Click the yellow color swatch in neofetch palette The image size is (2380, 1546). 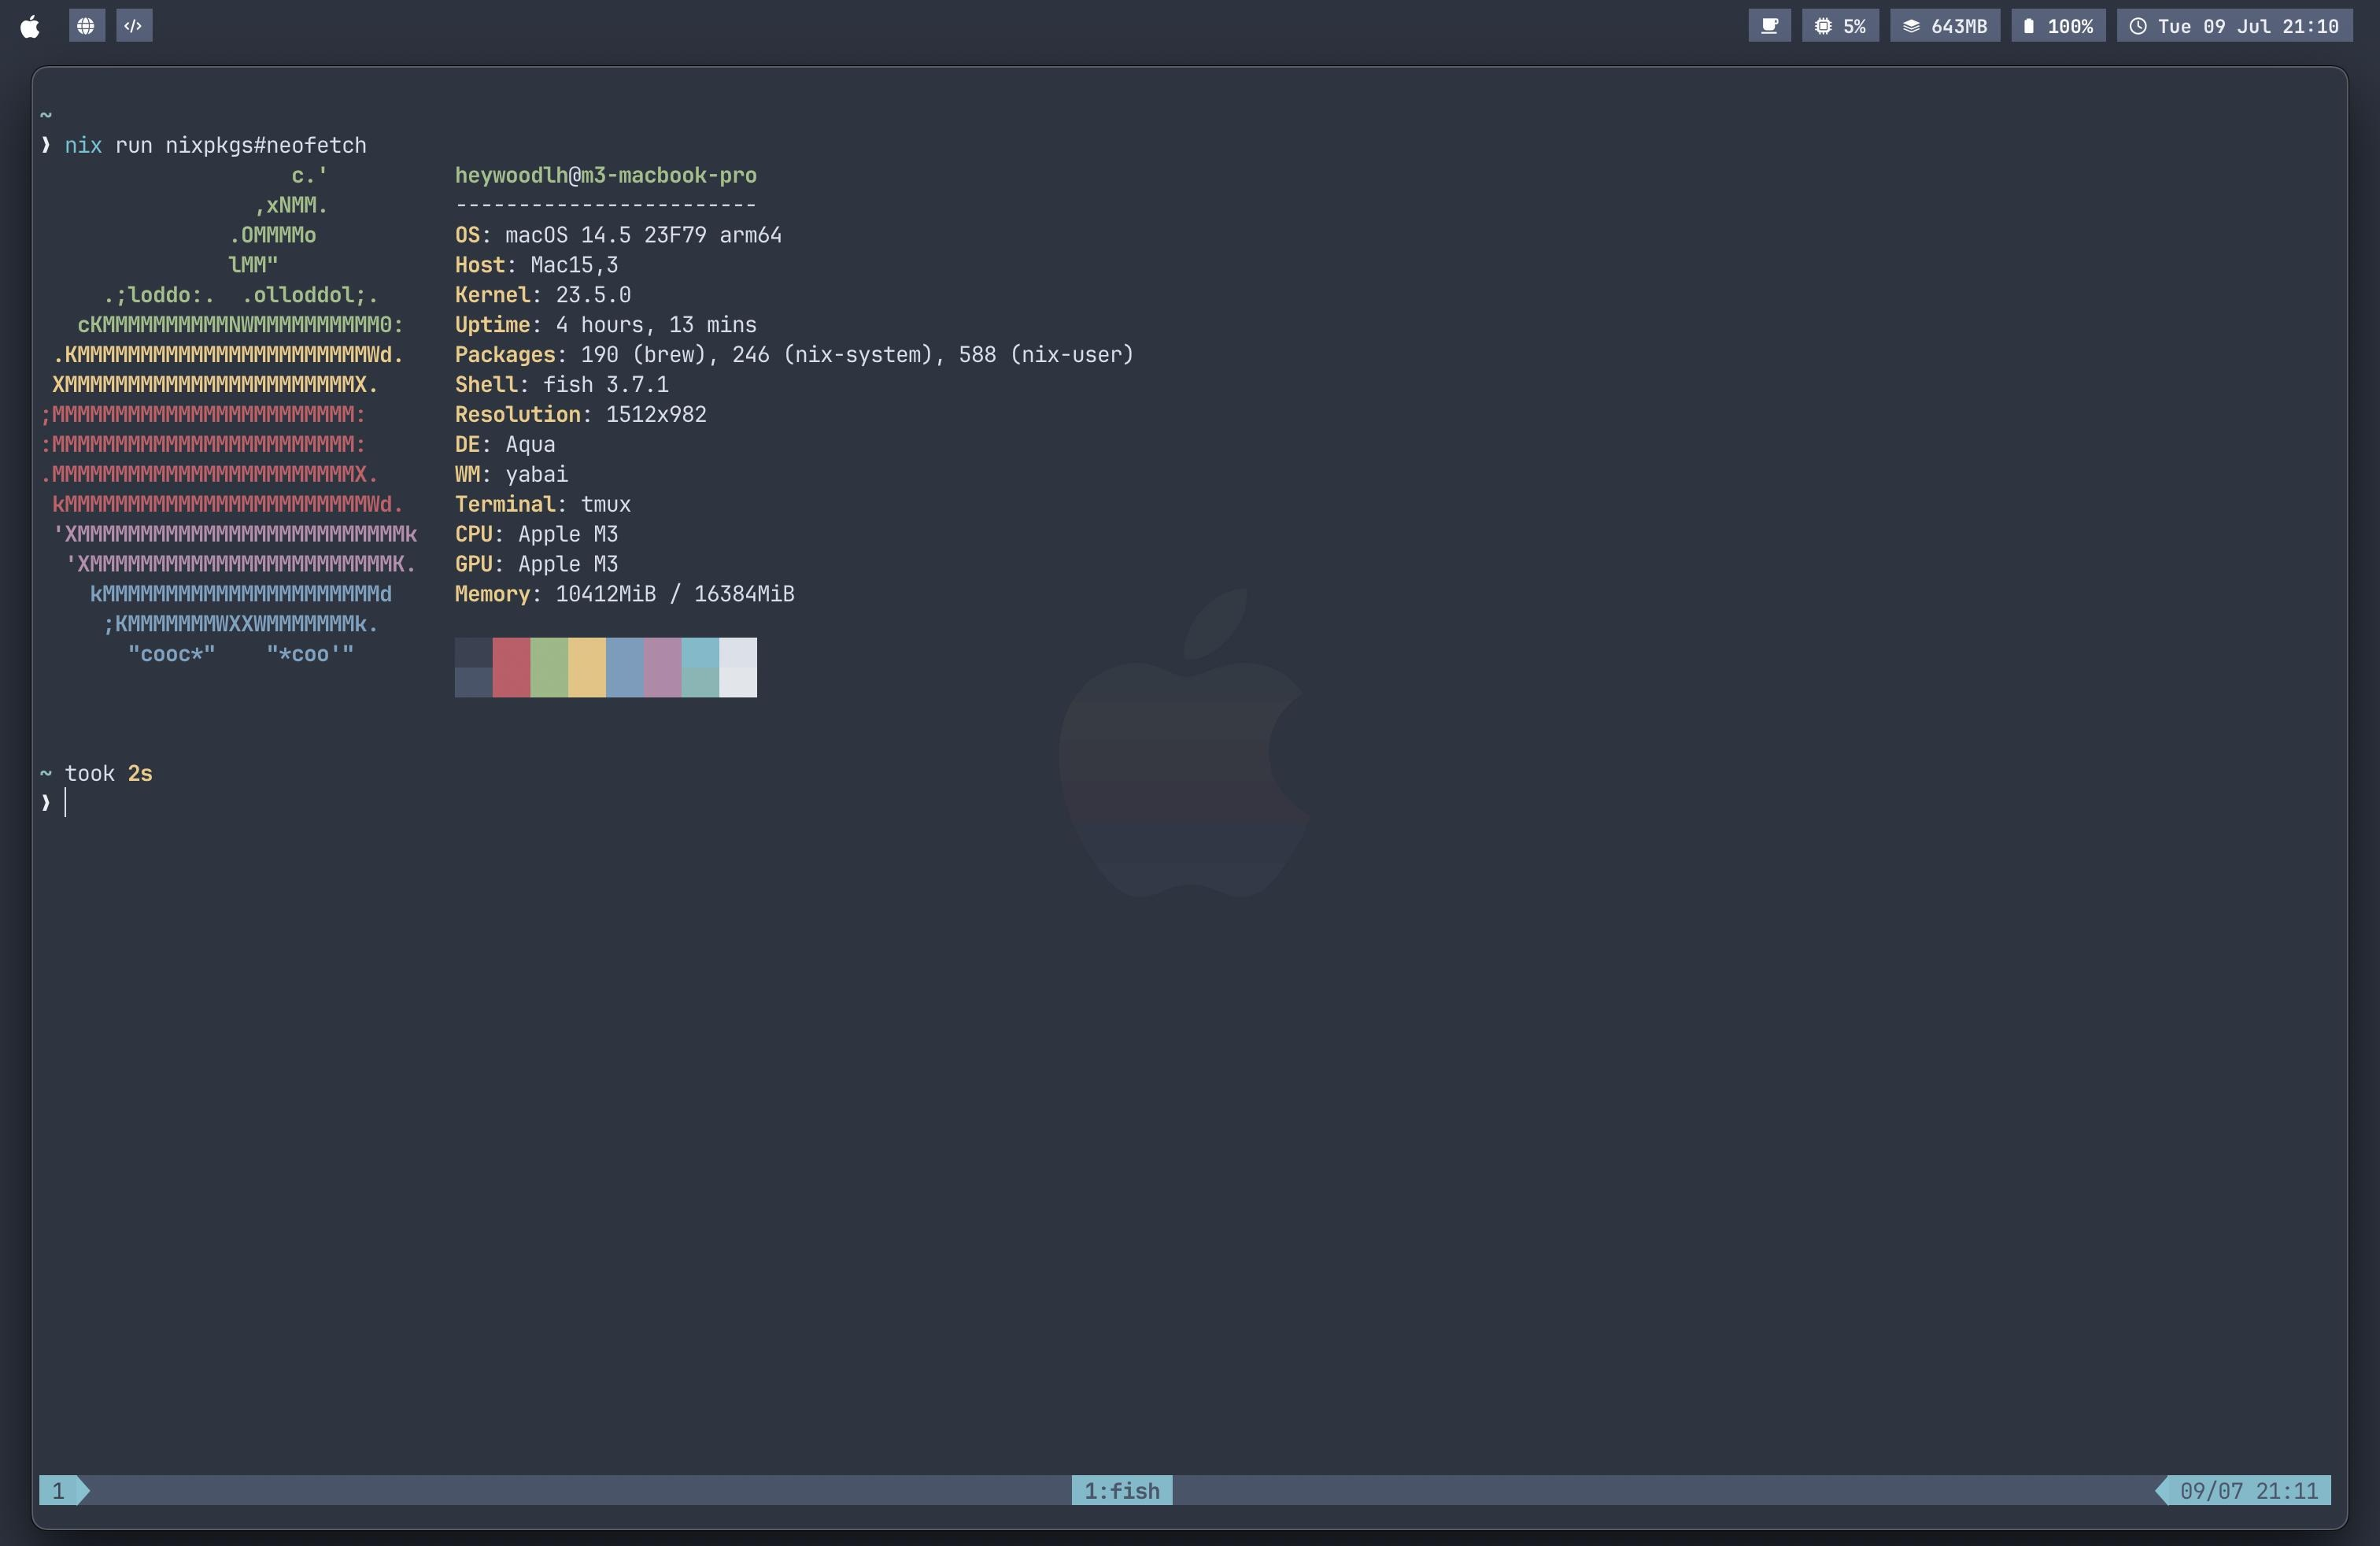tap(587, 667)
